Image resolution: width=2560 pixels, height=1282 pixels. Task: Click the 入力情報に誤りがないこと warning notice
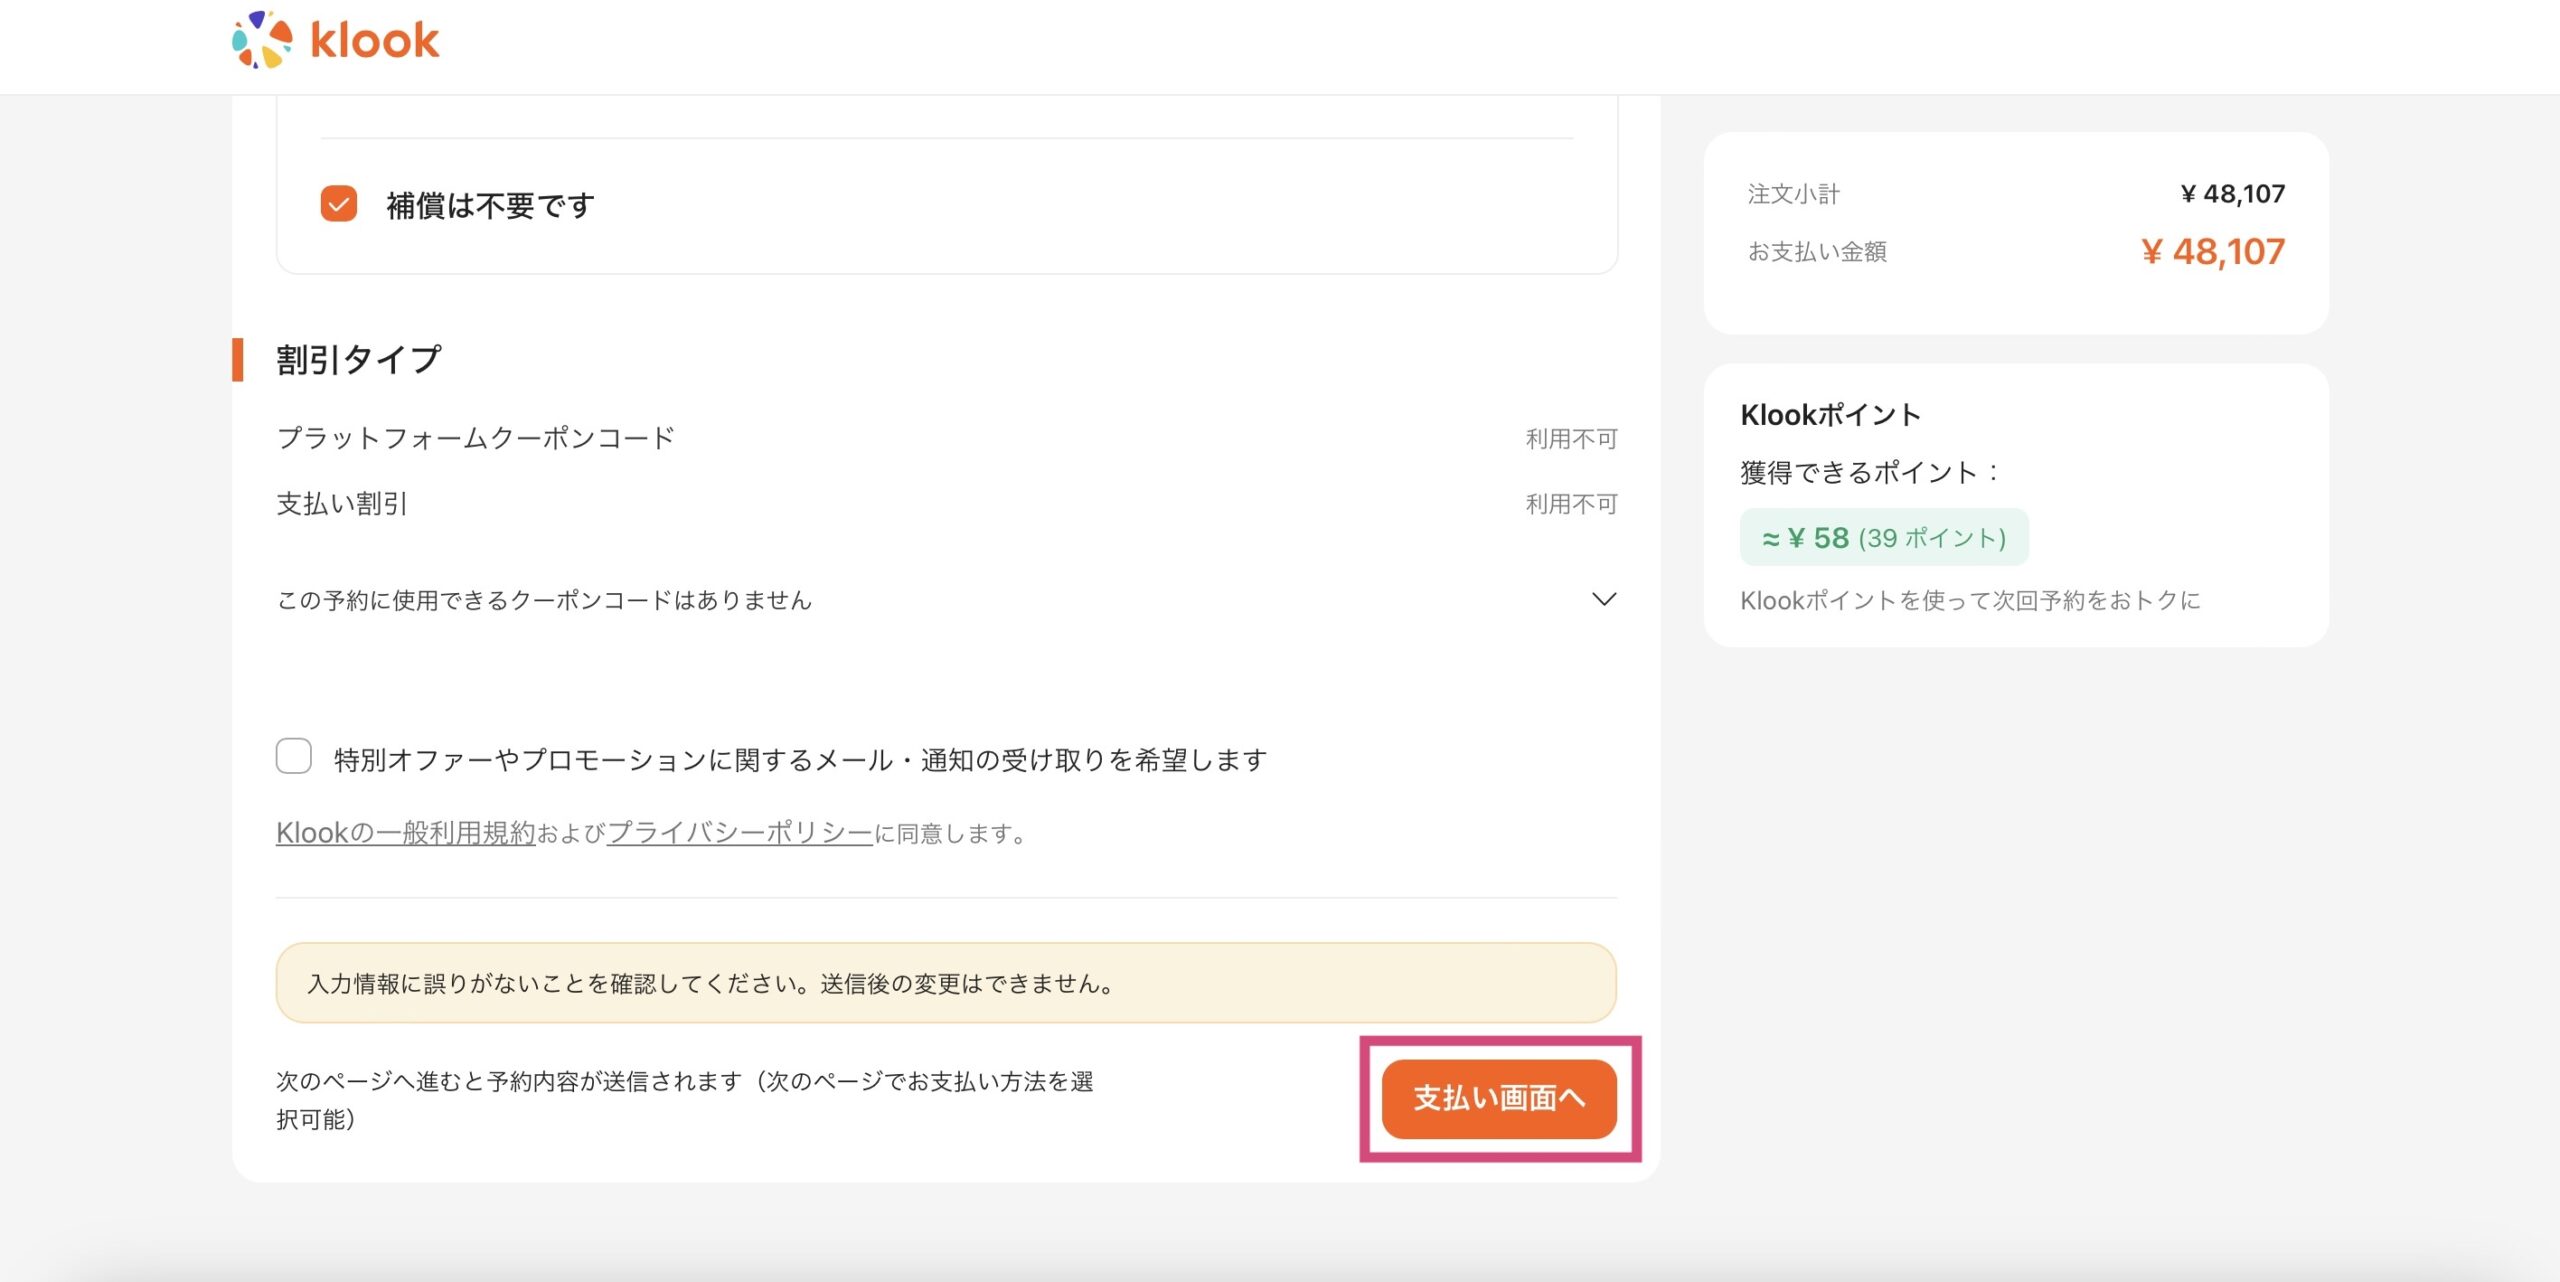946,983
